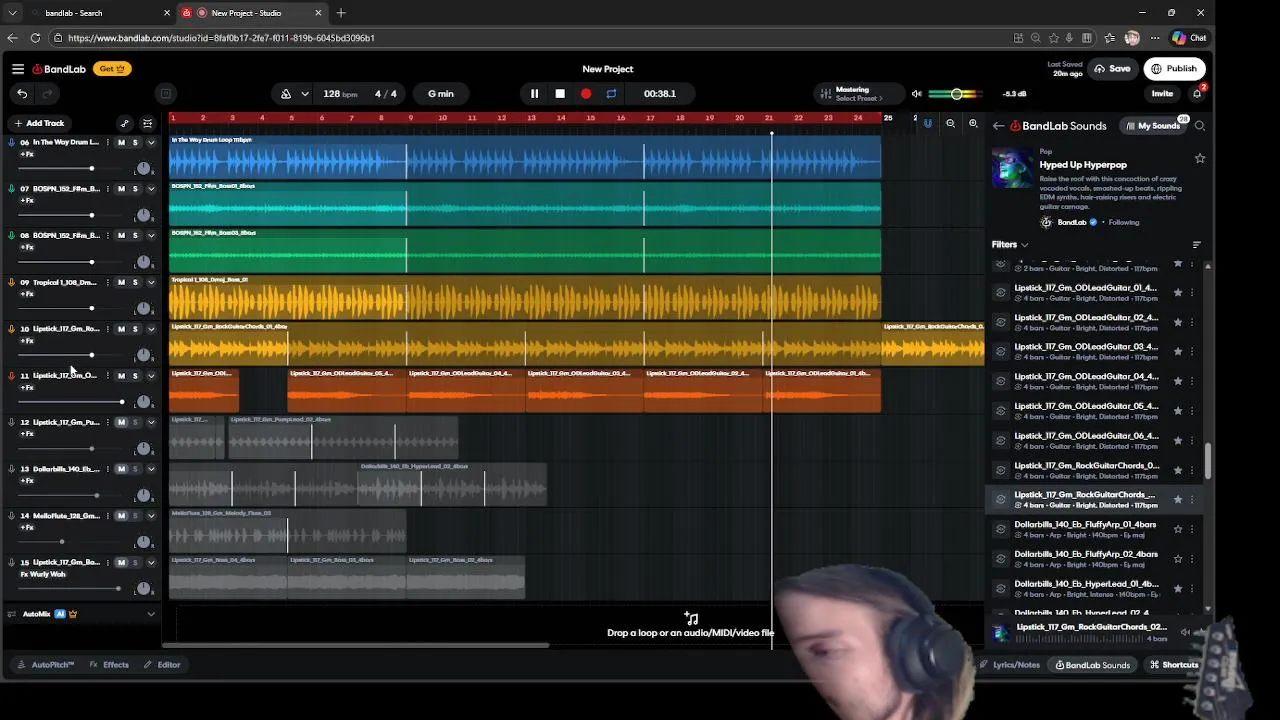Adjust track 09 pan knob
The width and height of the screenshot is (1280, 720).
[x=144, y=308]
